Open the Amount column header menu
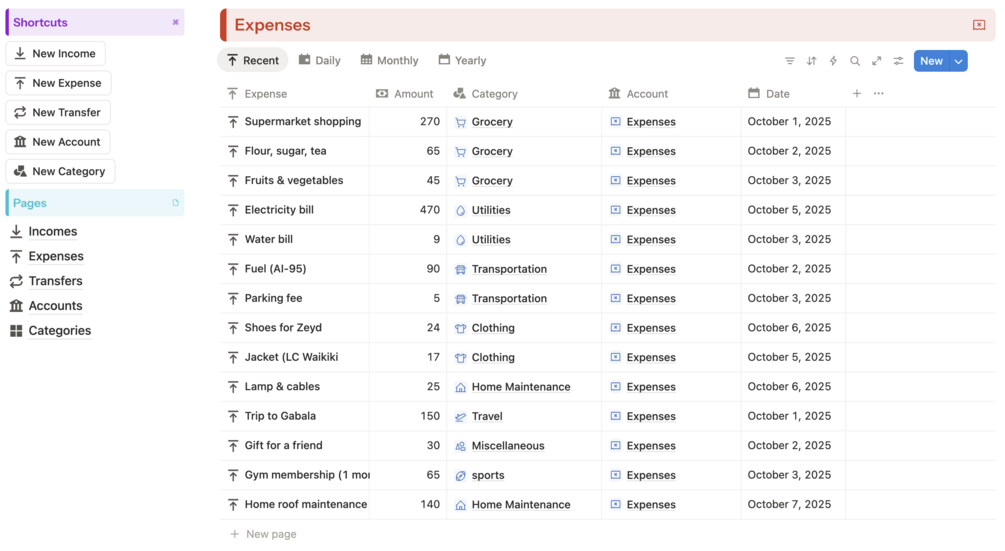The image size is (1005, 551). [x=405, y=94]
